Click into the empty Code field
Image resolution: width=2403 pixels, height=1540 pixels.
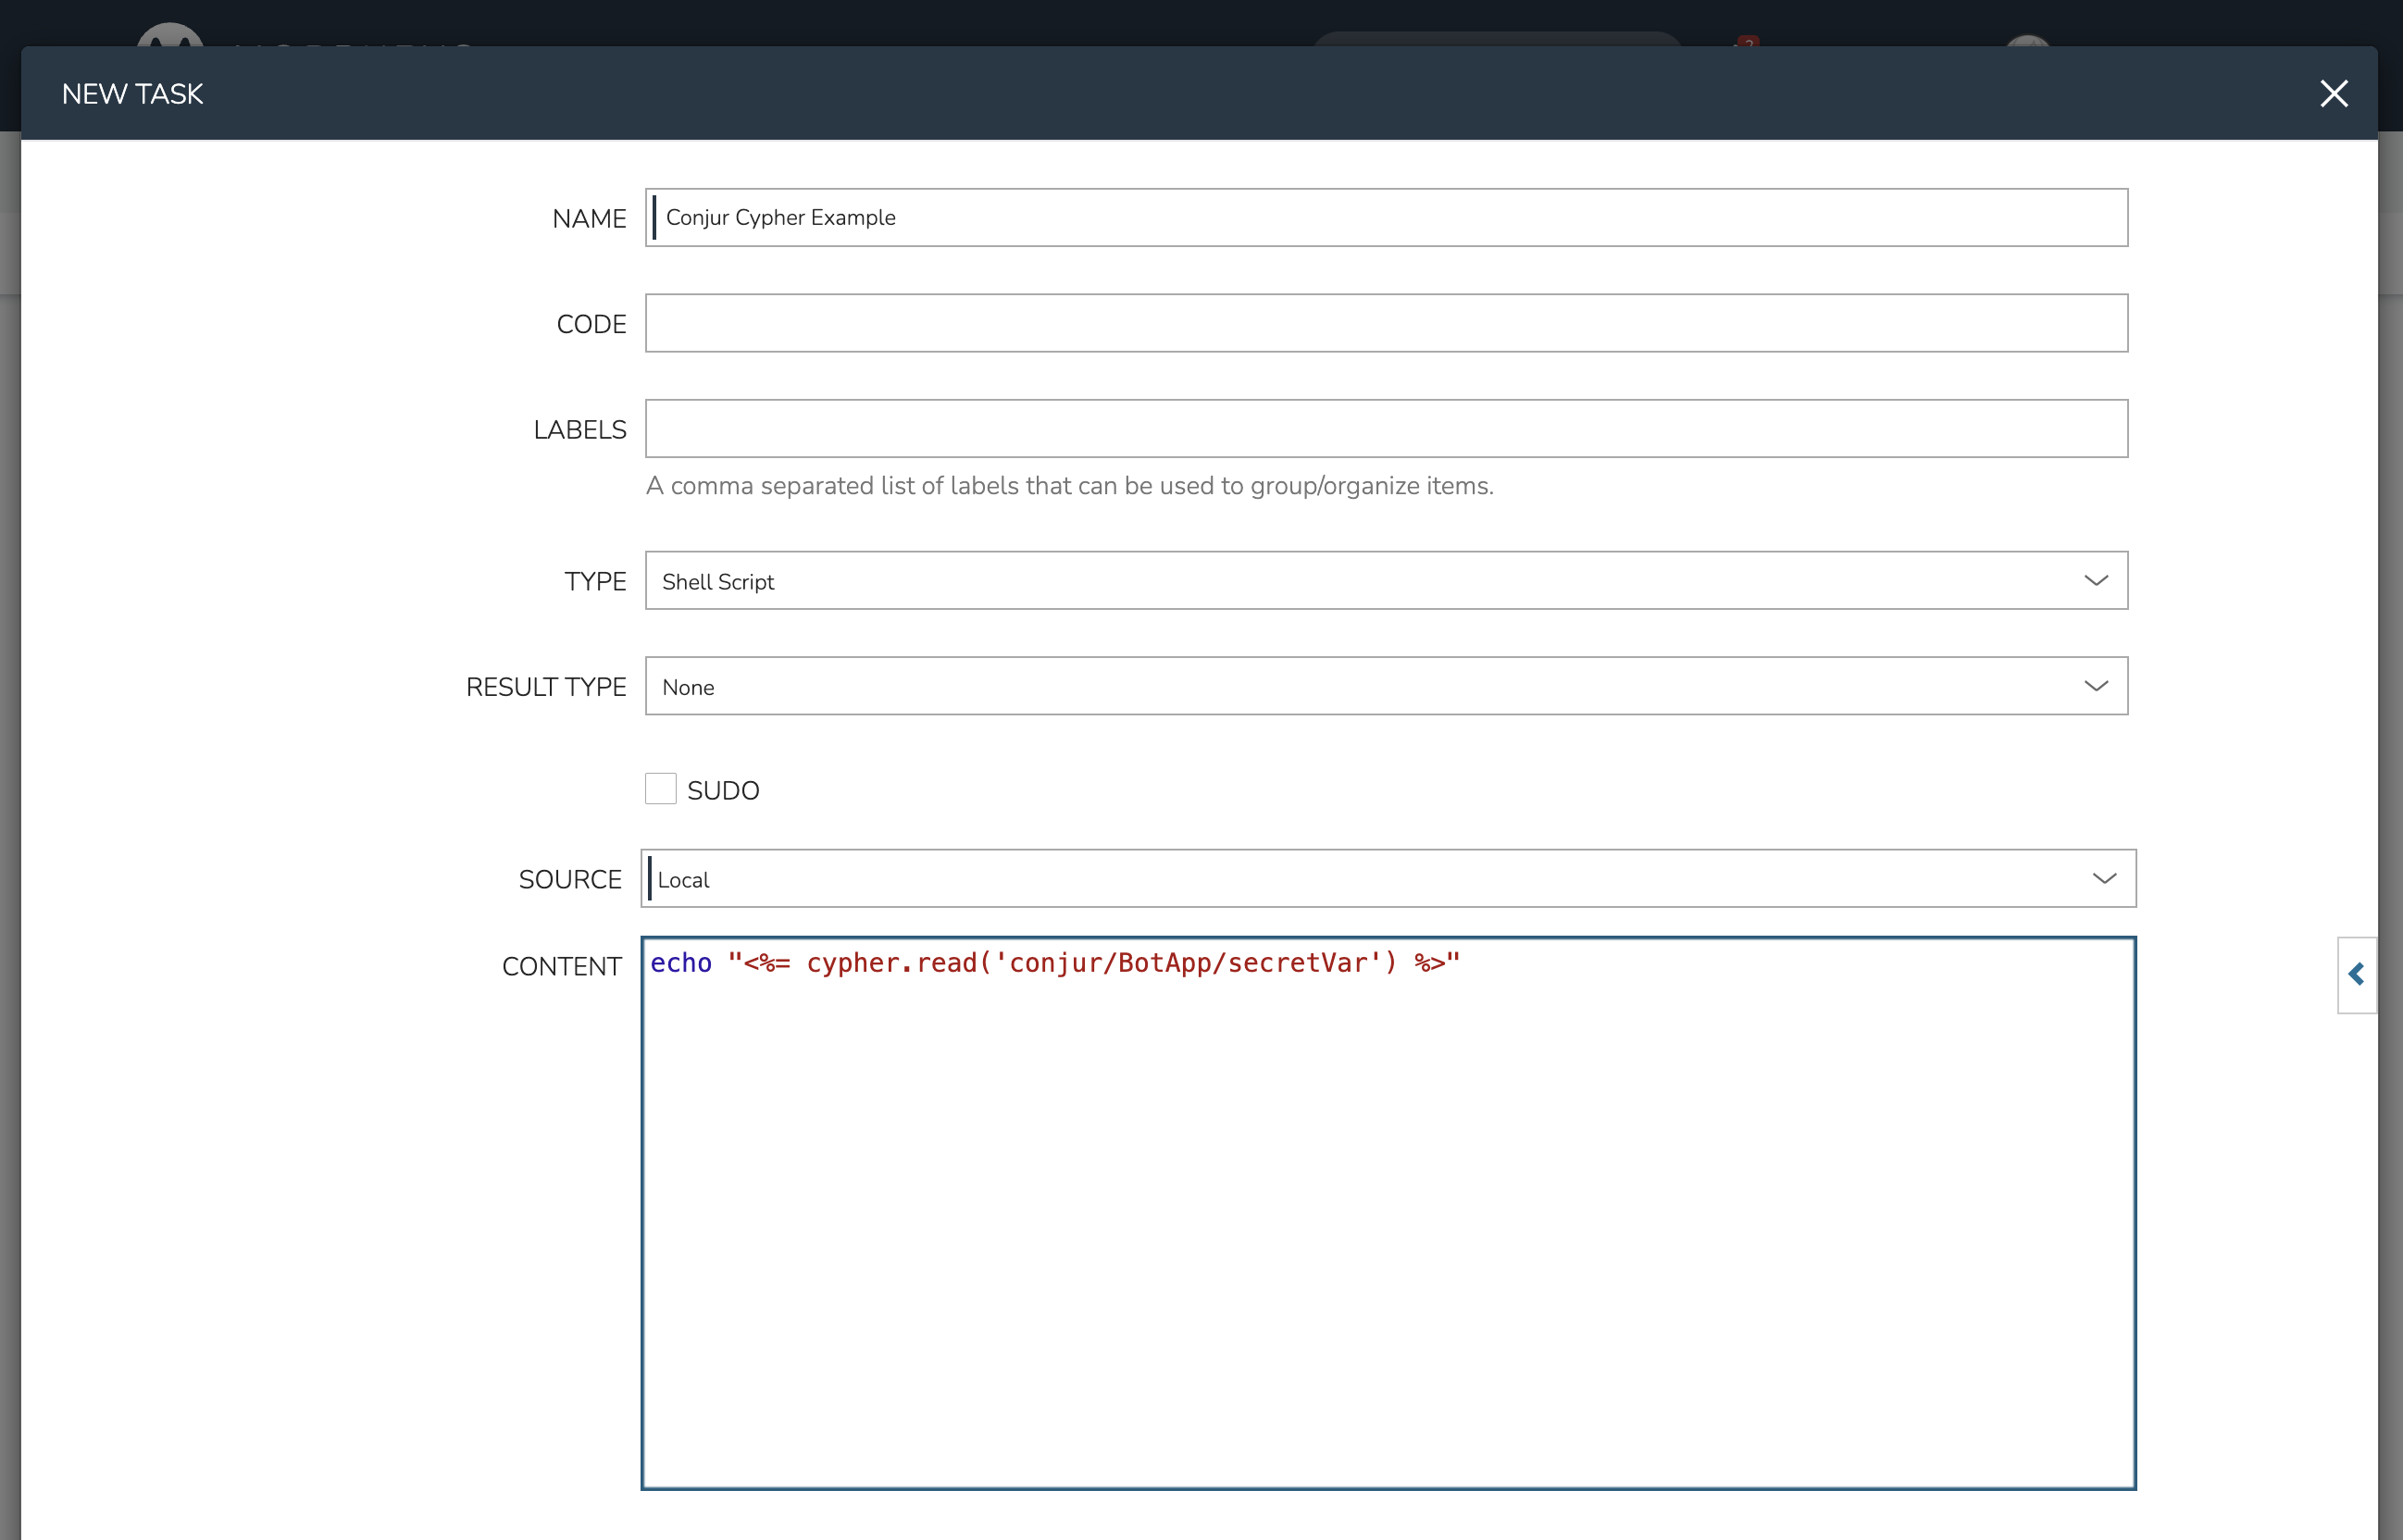(x=1385, y=324)
